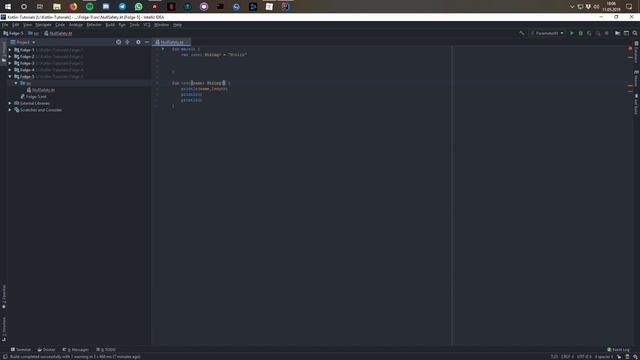This screenshot has height=360, width=640.
Task: Open the Build menu
Action: click(x=110, y=25)
